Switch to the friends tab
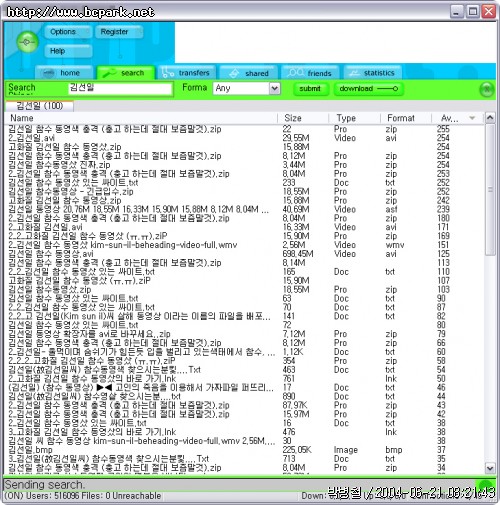500x505 pixels. (310, 73)
